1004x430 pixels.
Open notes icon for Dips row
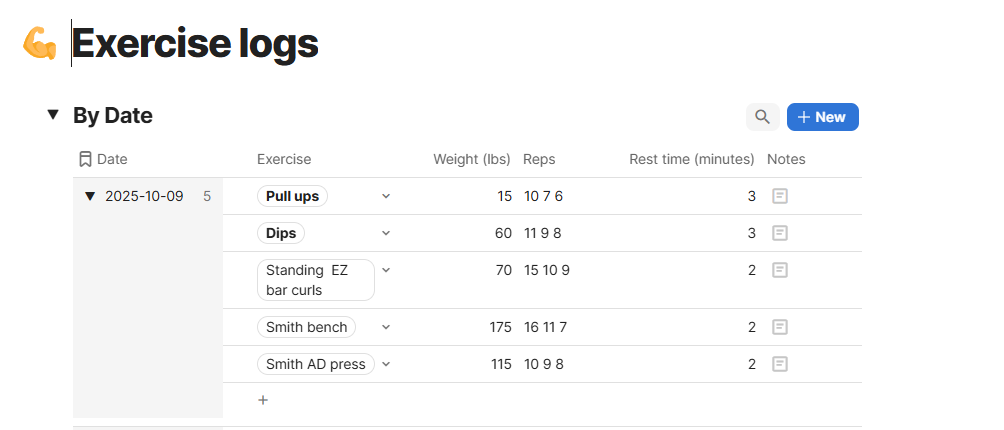pos(780,233)
